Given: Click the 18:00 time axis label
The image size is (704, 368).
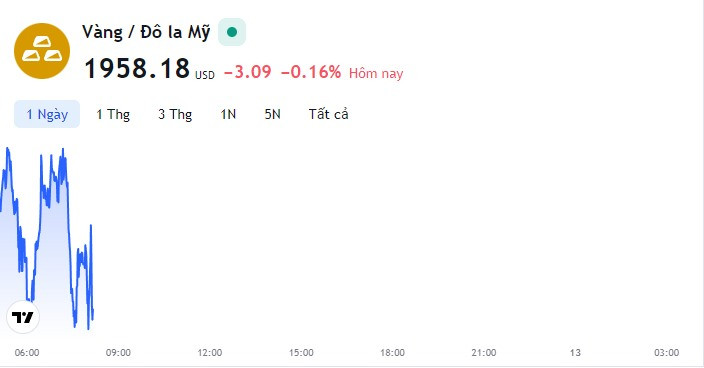Looking at the screenshot, I should [x=392, y=353].
